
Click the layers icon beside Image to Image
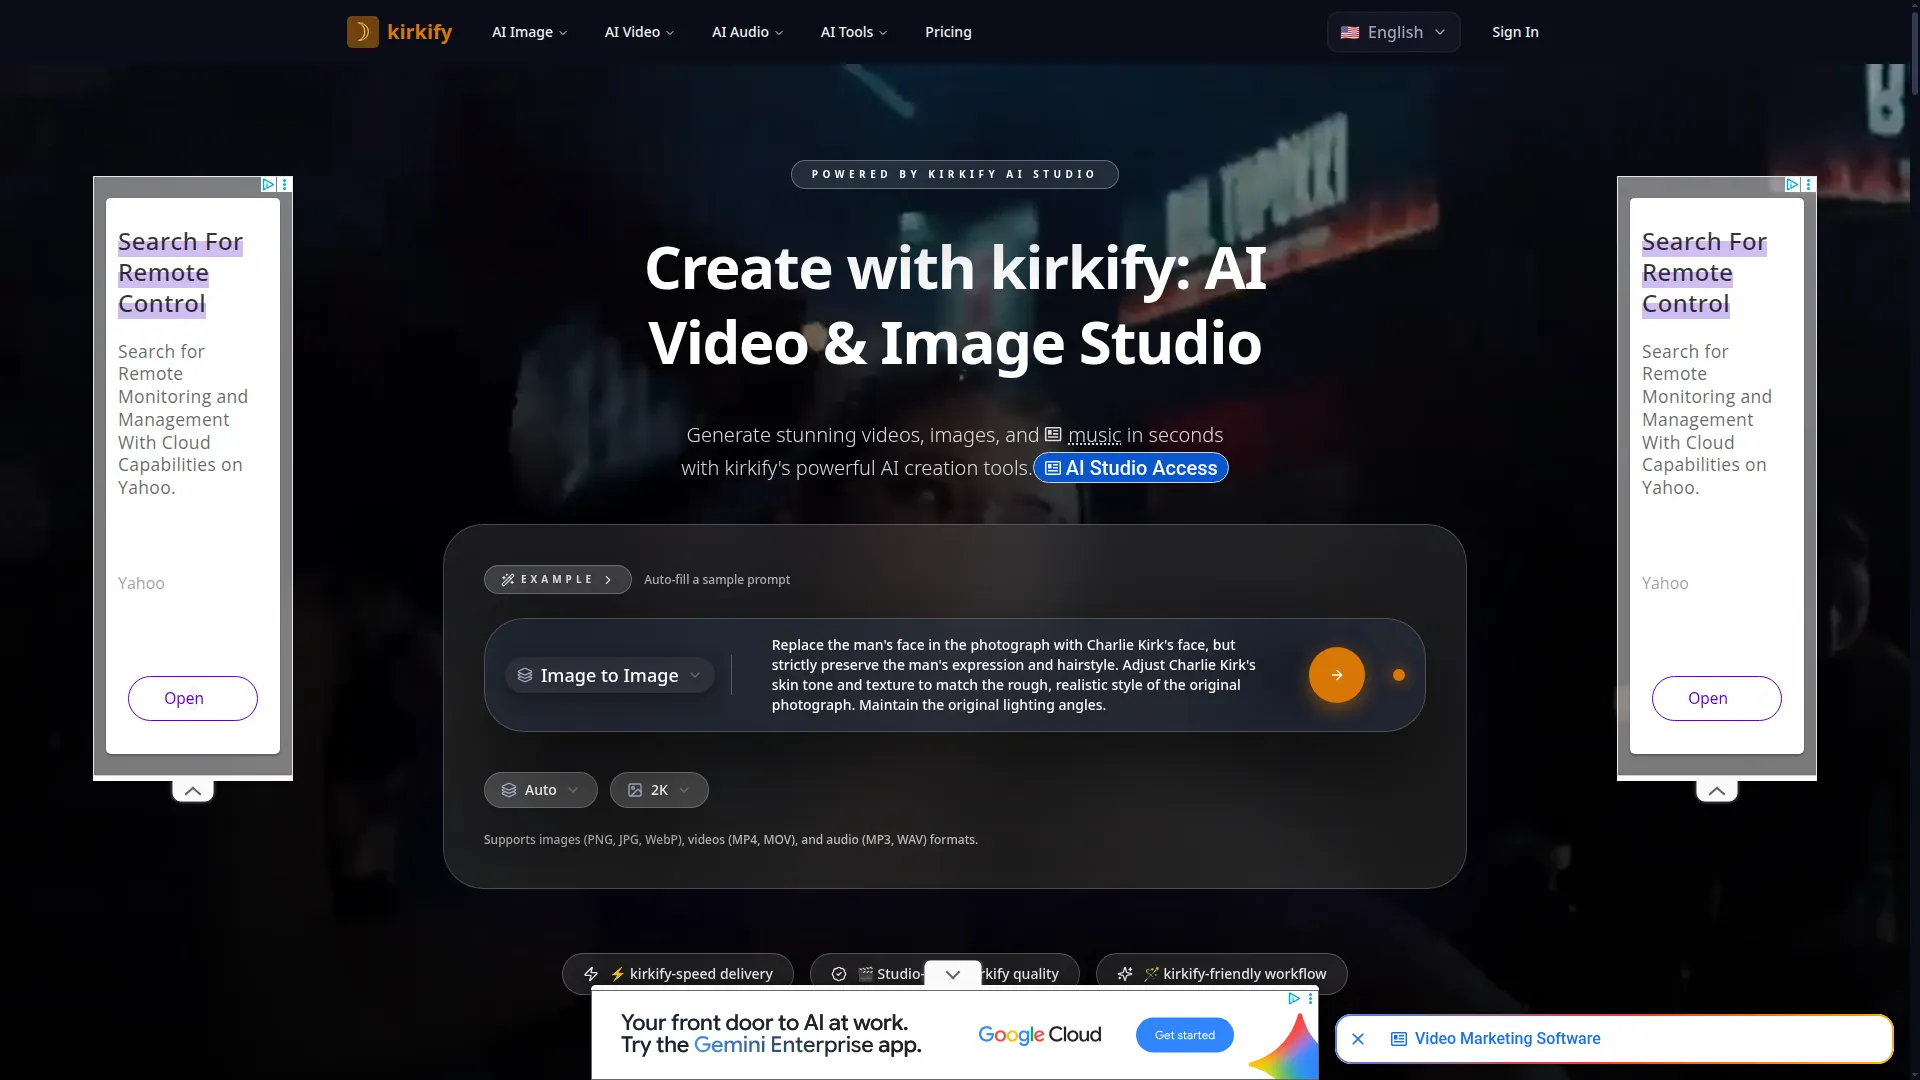coord(525,675)
